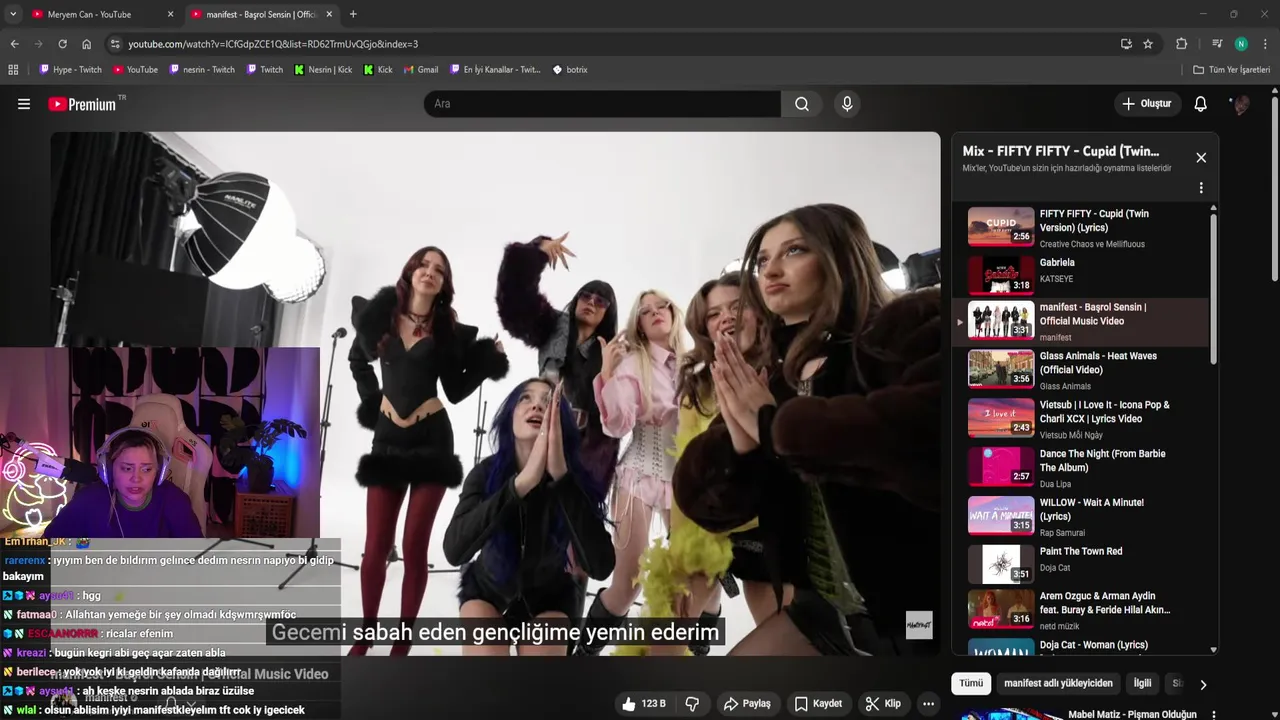Click the address bar URL
The image size is (1280, 720).
(x=273, y=44)
